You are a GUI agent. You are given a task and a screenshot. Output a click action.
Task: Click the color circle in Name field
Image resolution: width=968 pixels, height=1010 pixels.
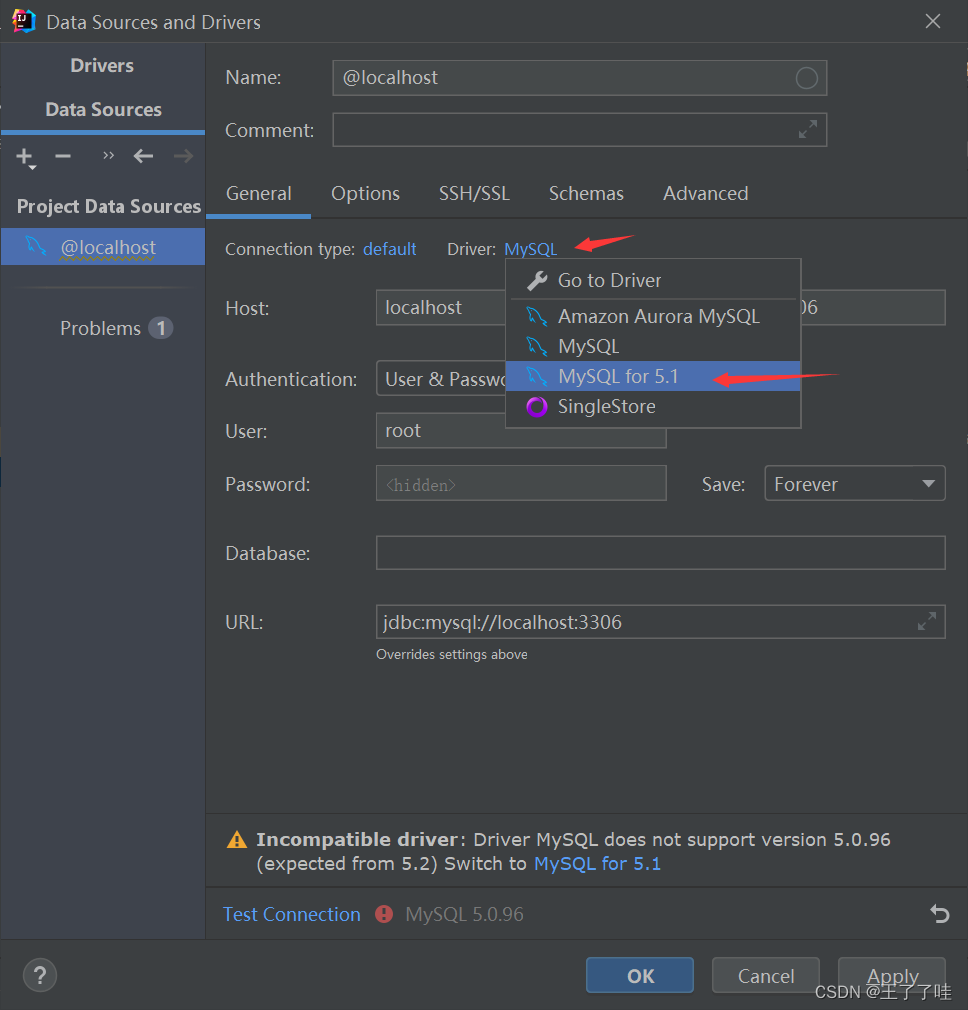[x=806, y=78]
